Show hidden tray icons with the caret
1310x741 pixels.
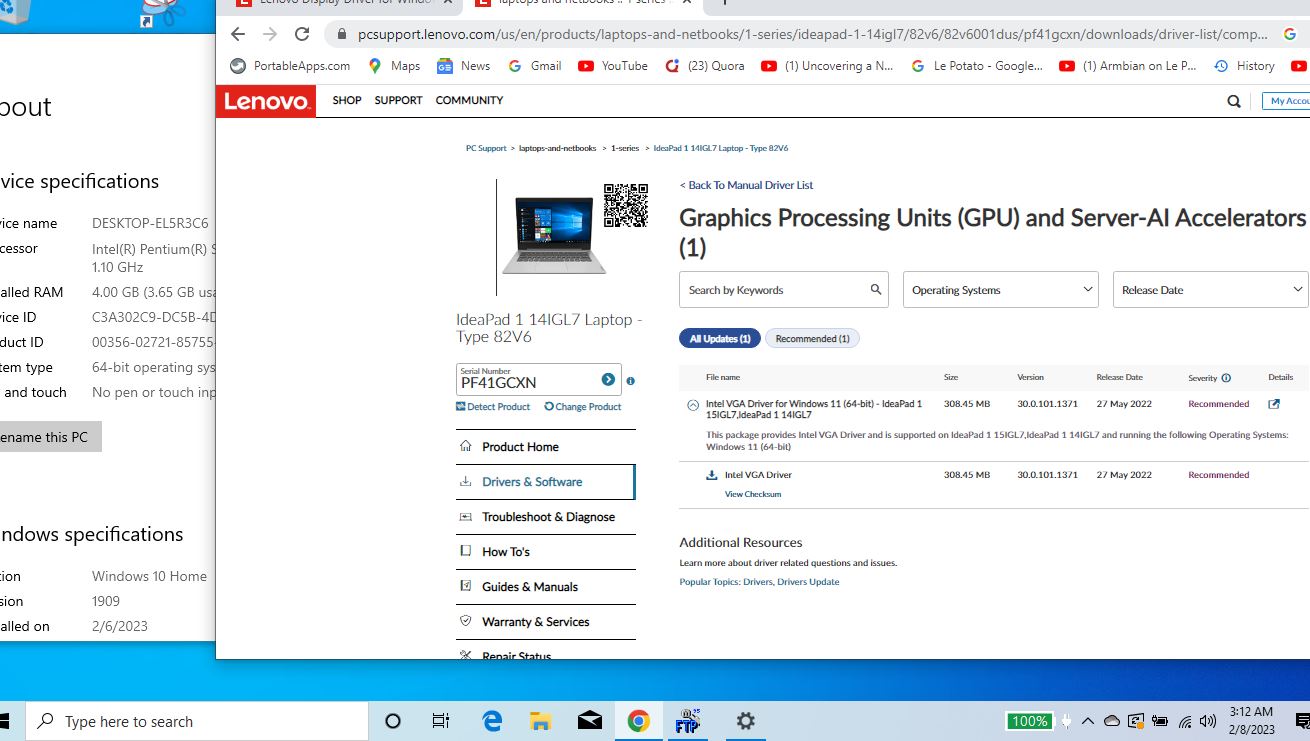(1087, 721)
